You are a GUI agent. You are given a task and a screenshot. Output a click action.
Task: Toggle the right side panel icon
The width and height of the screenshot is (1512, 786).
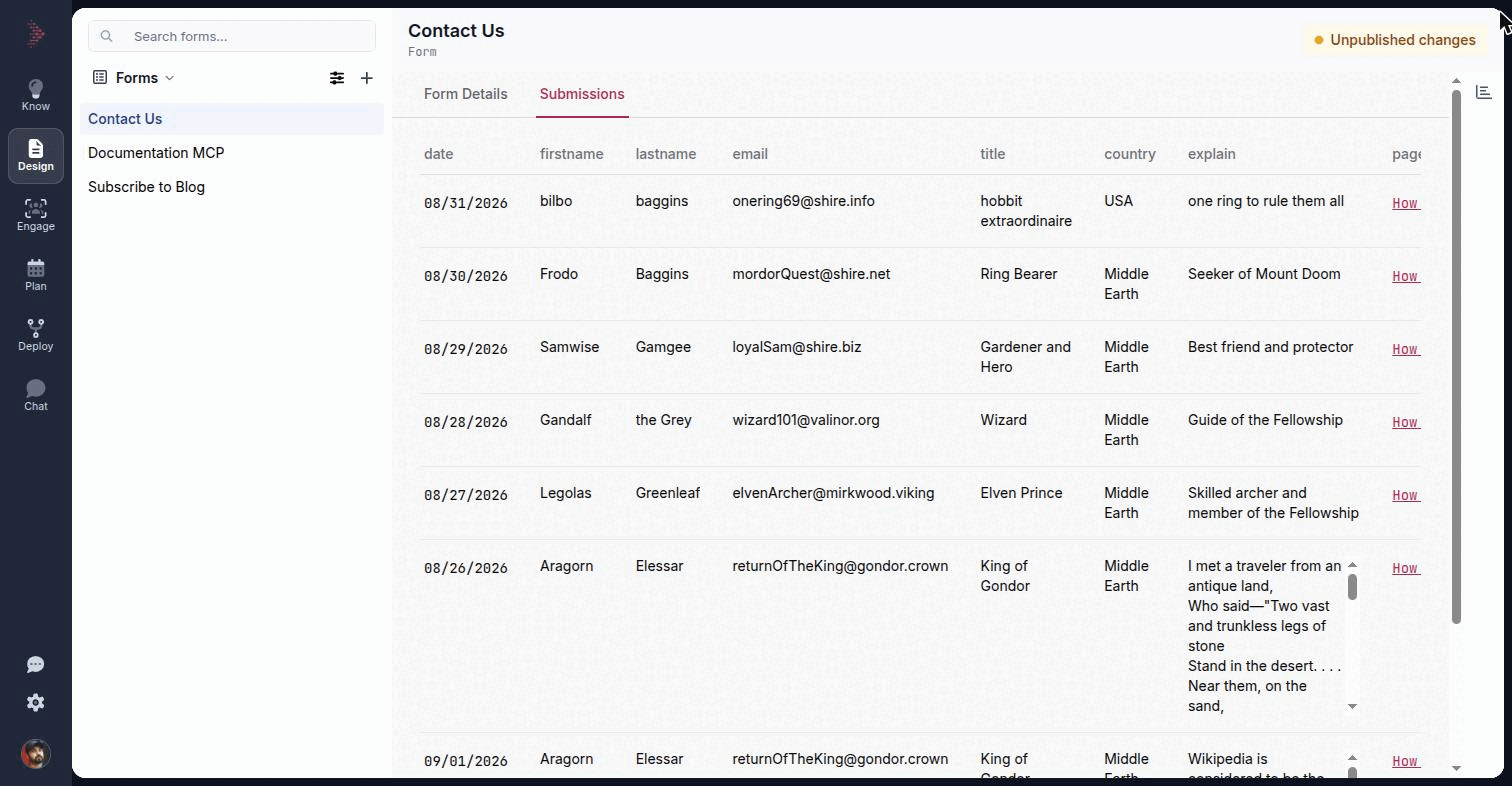[1484, 92]
